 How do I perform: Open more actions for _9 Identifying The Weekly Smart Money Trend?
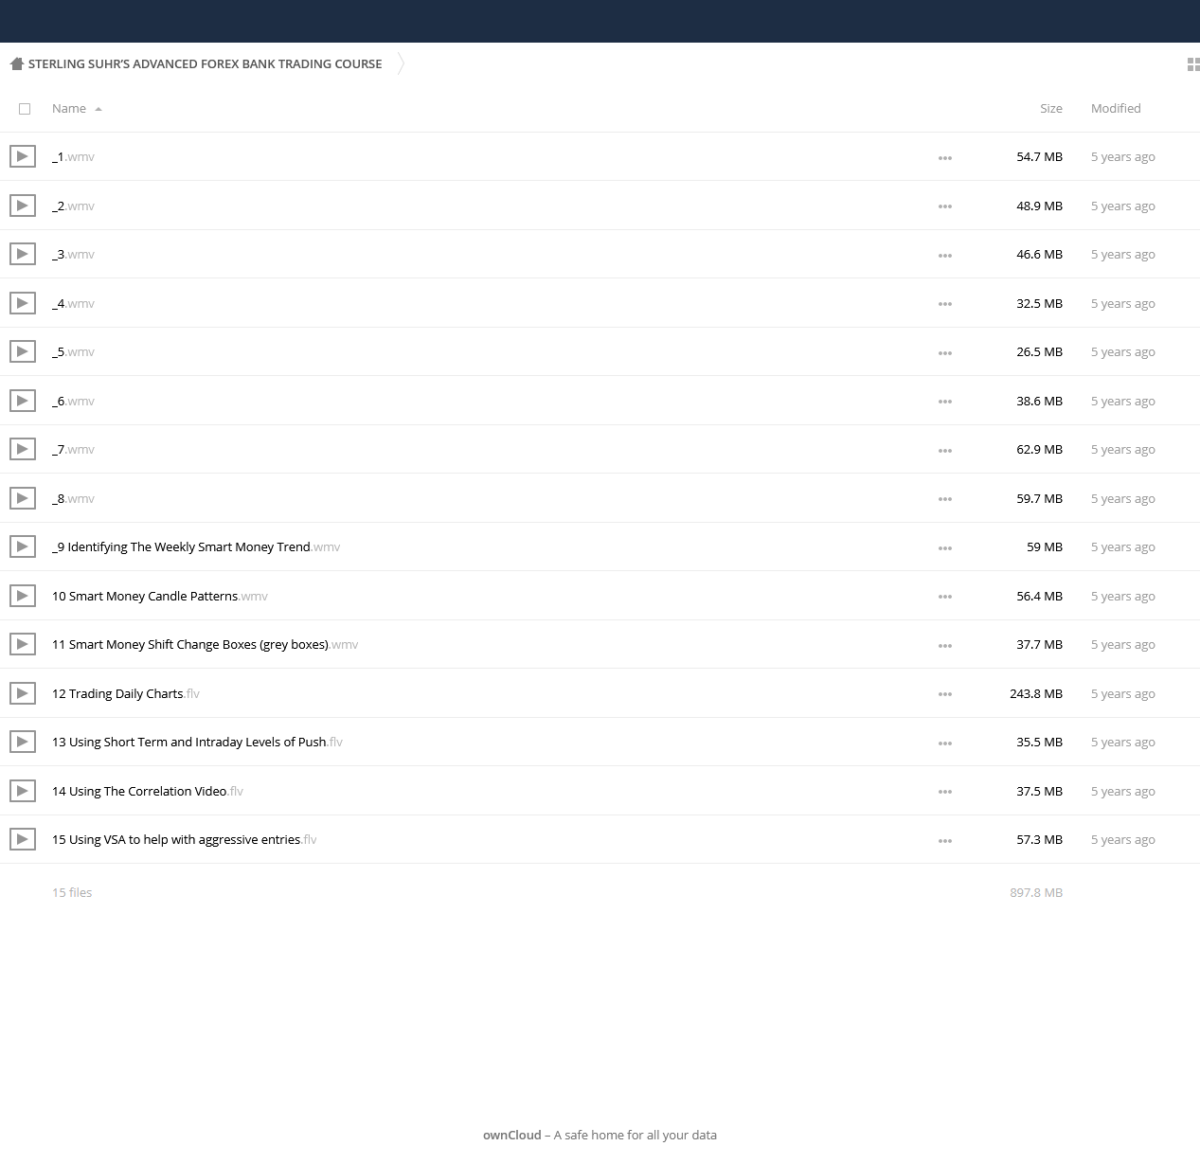[945, 548]
